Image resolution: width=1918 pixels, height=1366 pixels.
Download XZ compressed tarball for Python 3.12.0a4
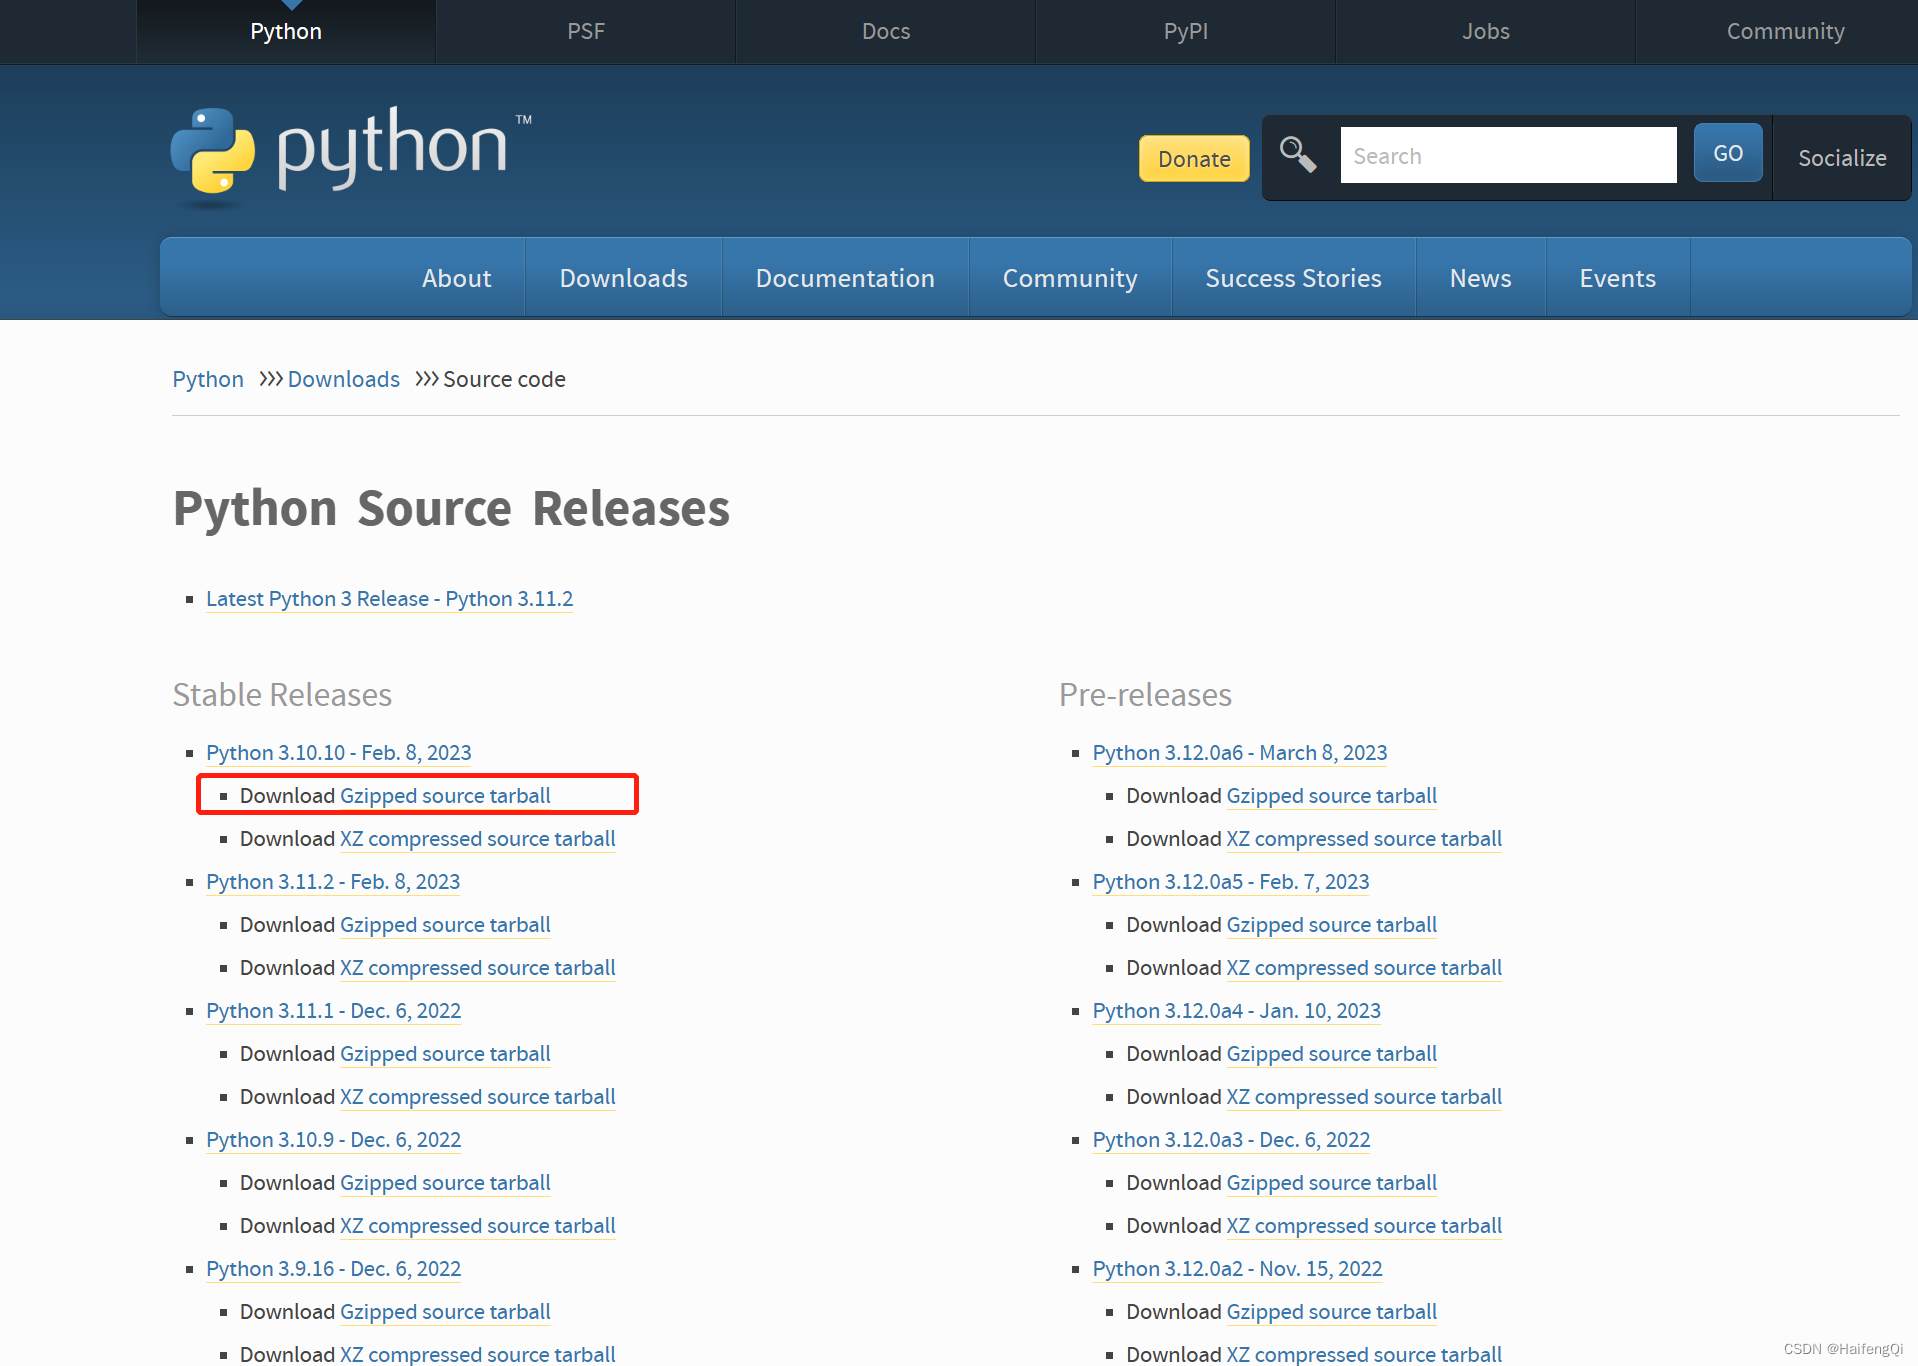coord(1364,1097)
